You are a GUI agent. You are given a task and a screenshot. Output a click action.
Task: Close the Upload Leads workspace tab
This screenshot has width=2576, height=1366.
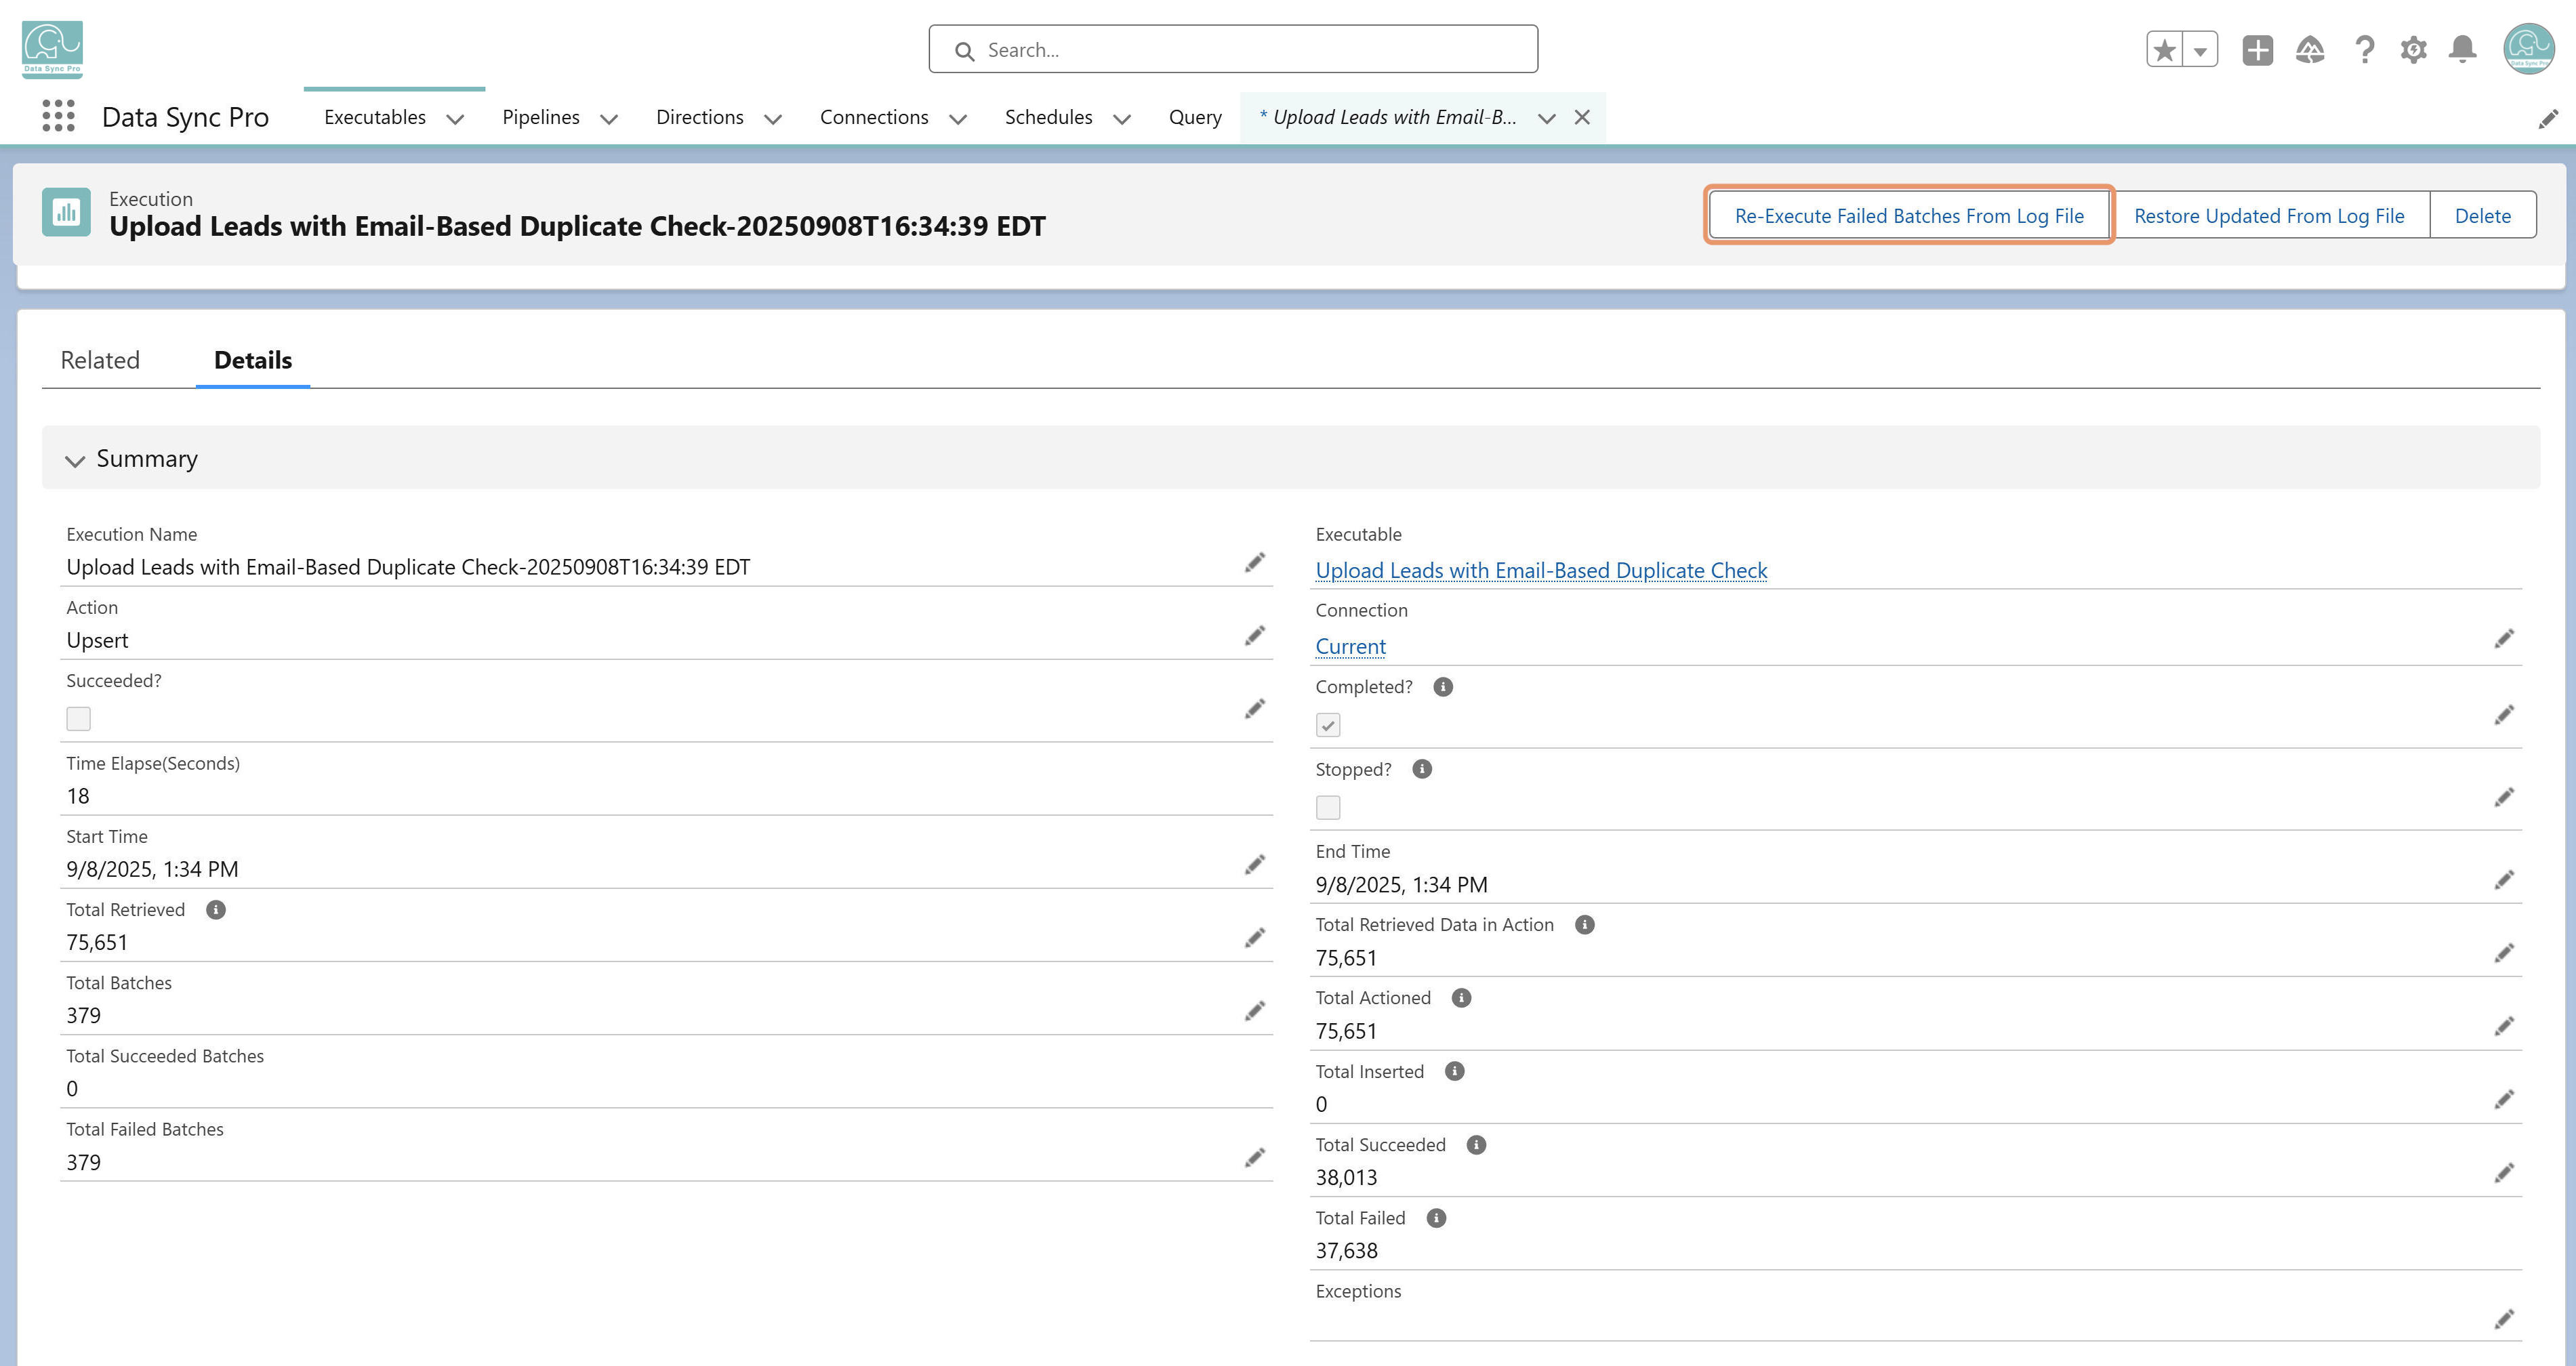click(1582, 117)
